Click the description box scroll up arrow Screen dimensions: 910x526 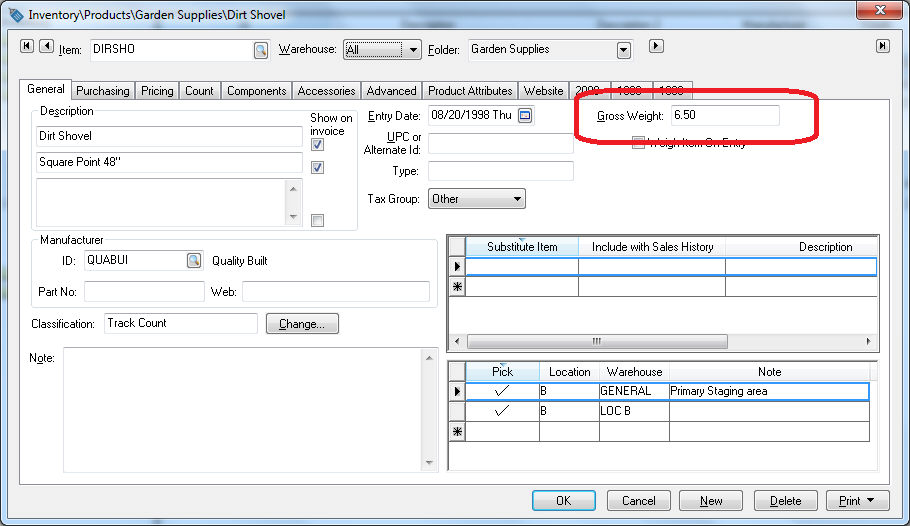[x=293, y=189]
